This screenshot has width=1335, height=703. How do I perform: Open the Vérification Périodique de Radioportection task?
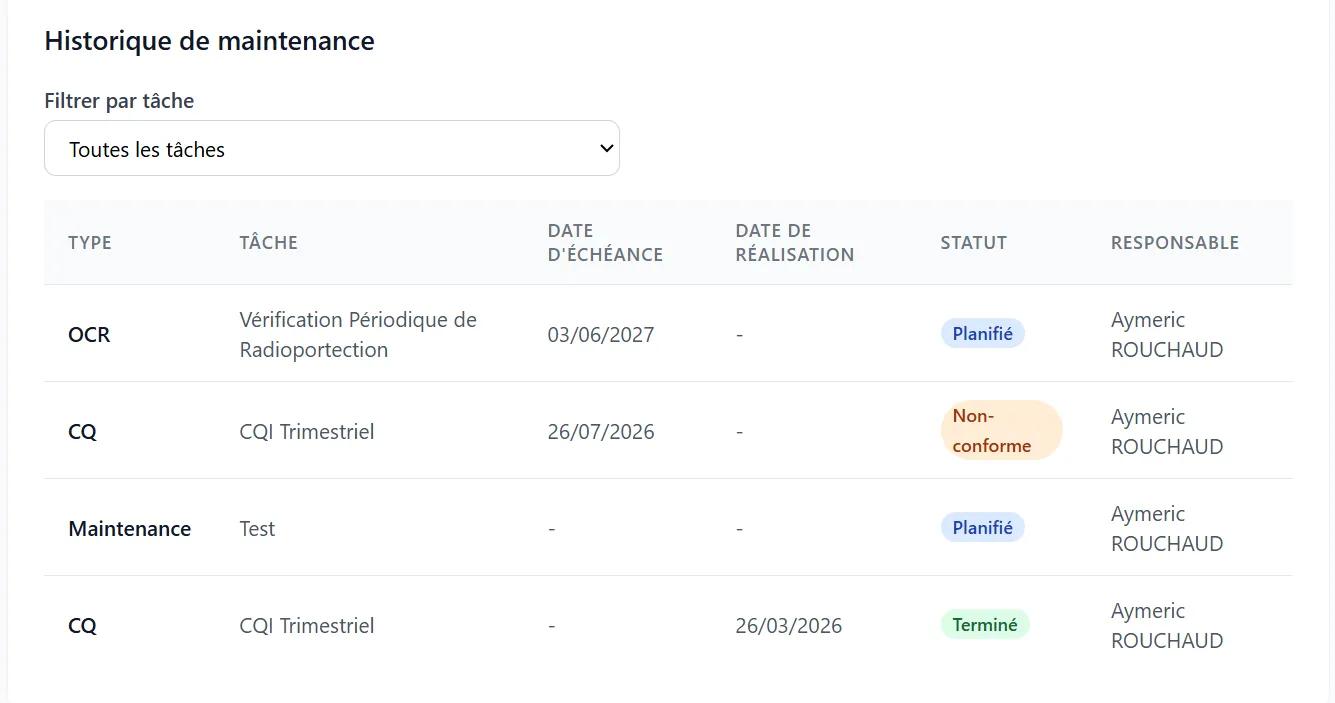(x=358, y=335)
